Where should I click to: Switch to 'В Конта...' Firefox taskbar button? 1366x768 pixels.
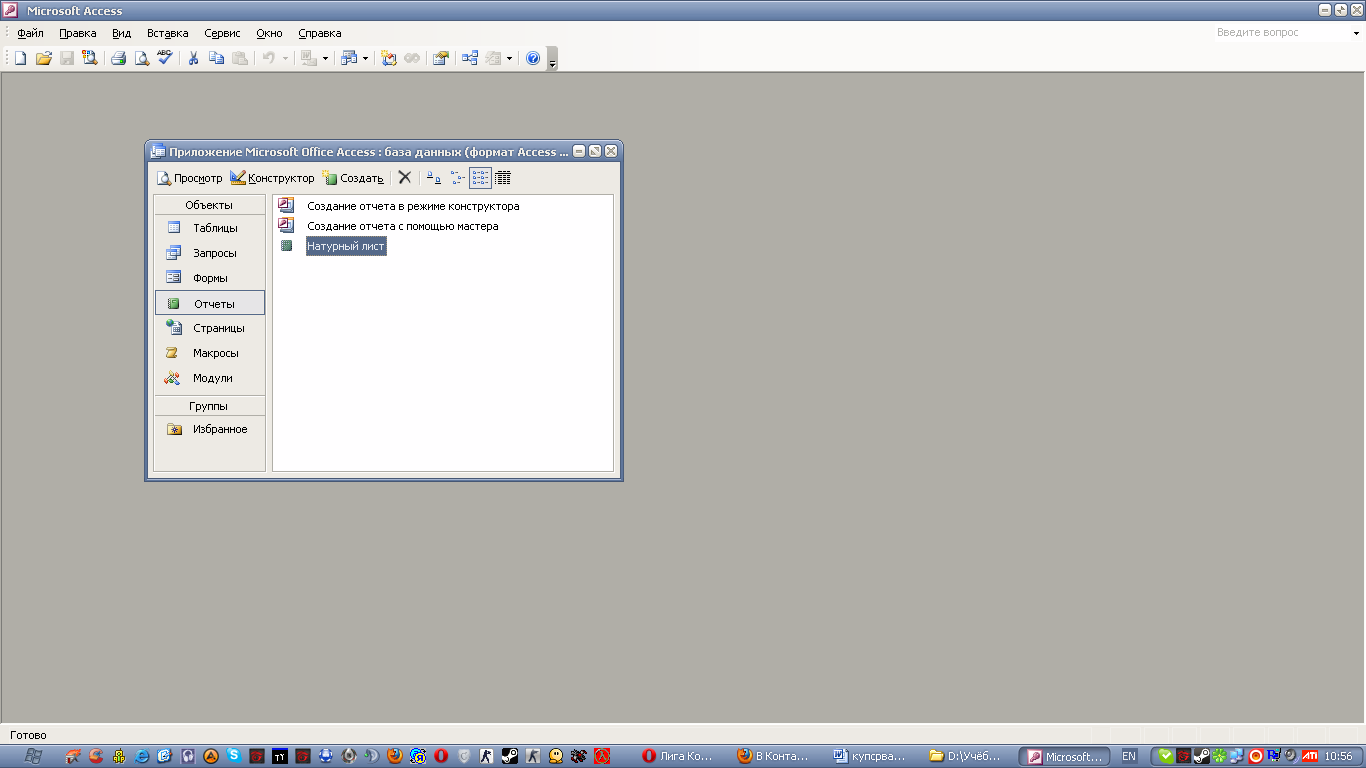774,757
